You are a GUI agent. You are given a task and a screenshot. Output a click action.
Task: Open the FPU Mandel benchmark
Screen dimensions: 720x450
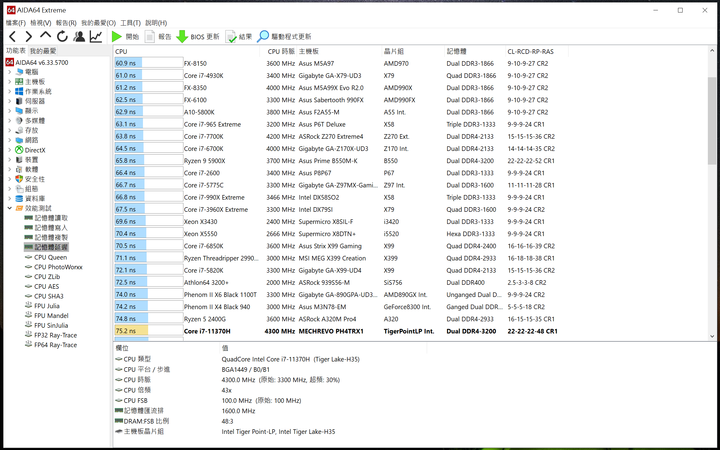pos(46,315)
